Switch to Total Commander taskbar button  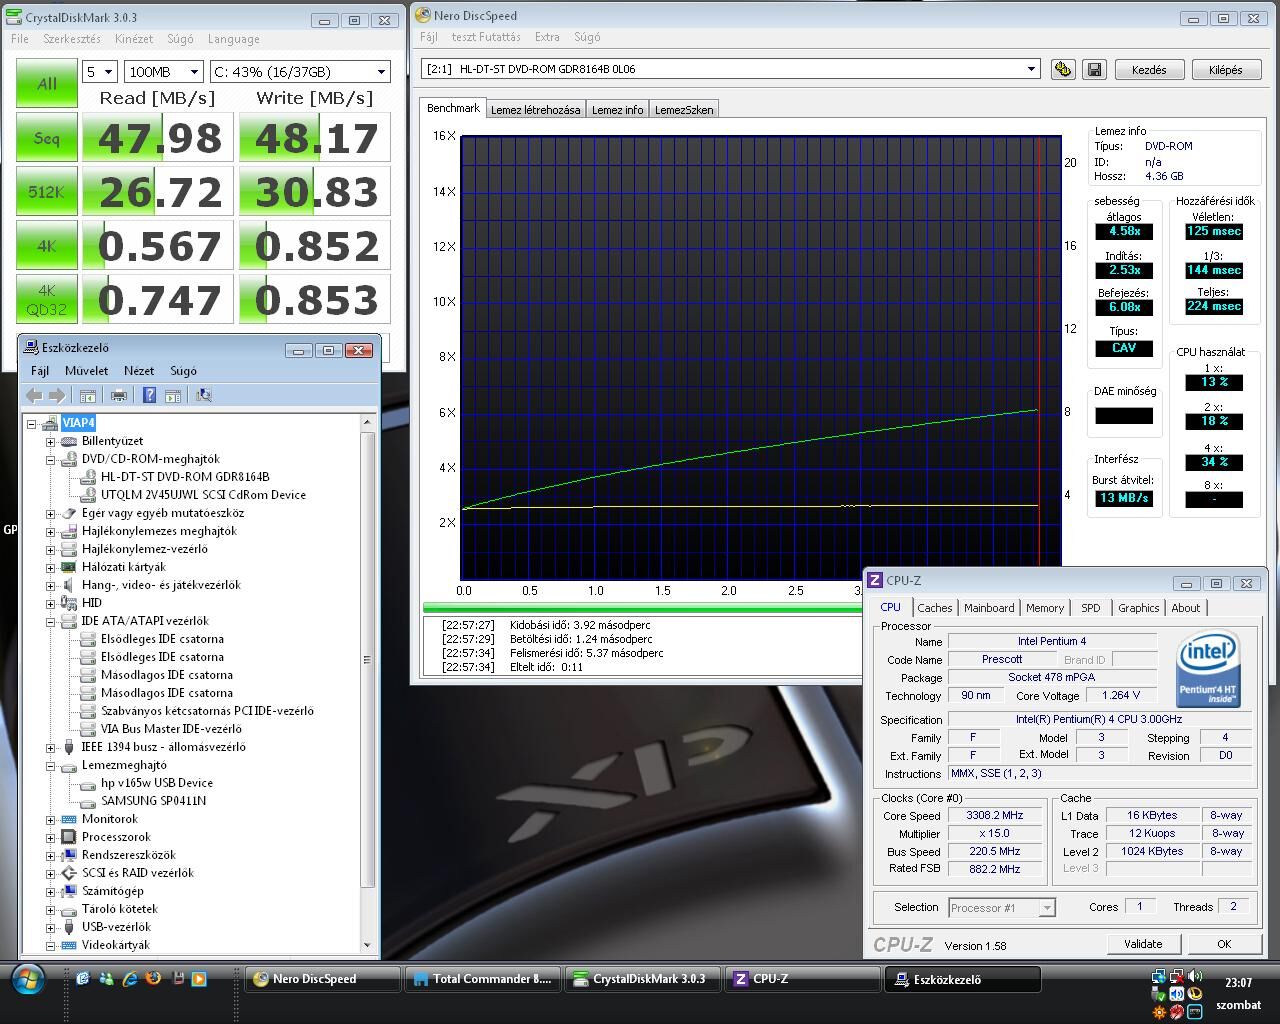(483, 979)
